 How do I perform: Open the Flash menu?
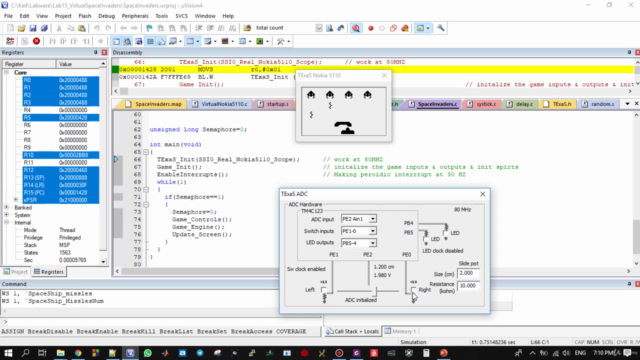click(84, 16)
